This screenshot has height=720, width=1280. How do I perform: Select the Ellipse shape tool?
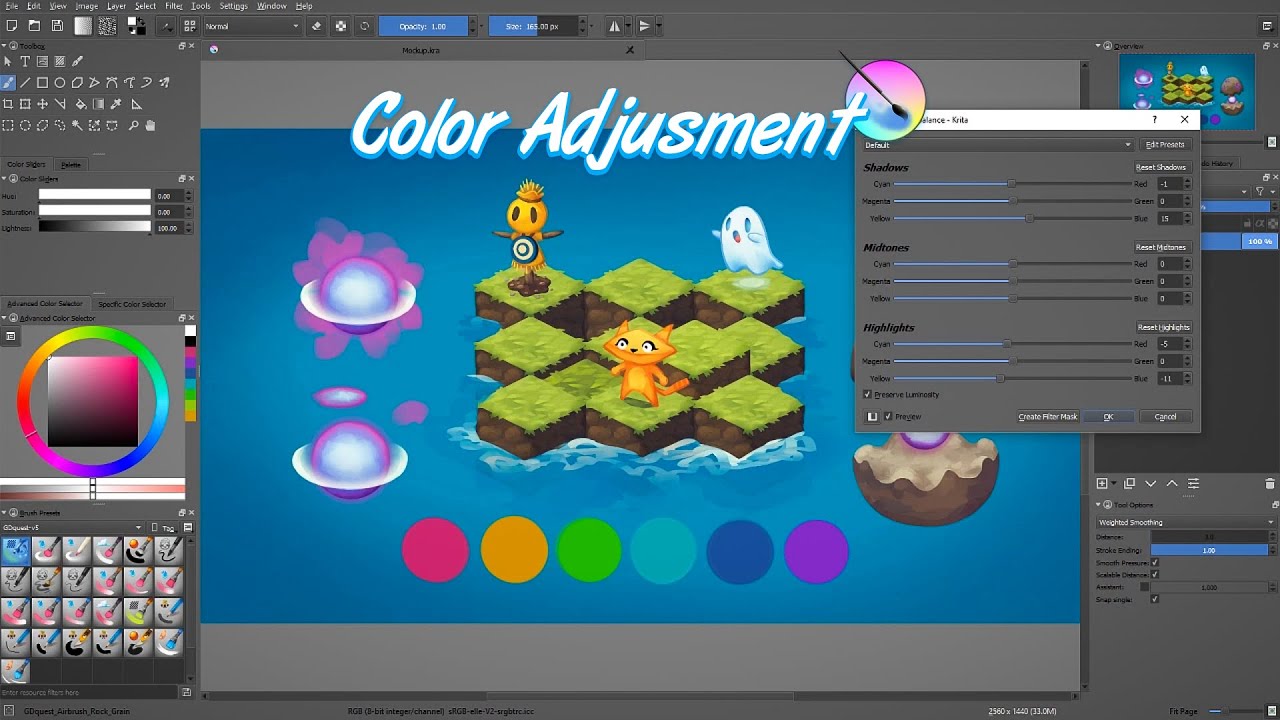pyautogui.click(x=59, y=83)
